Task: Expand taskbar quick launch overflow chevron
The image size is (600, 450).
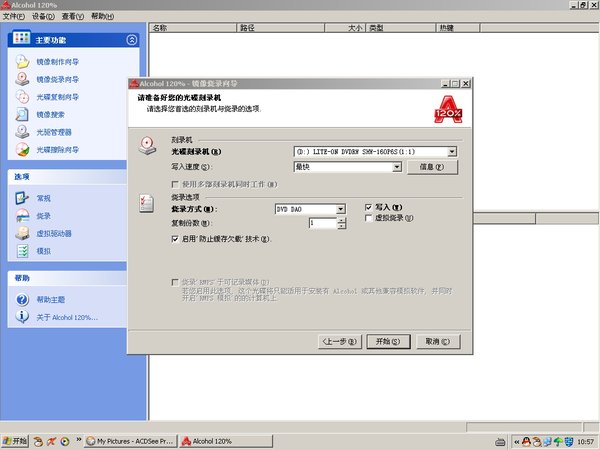Action: [x=78, y=439]
